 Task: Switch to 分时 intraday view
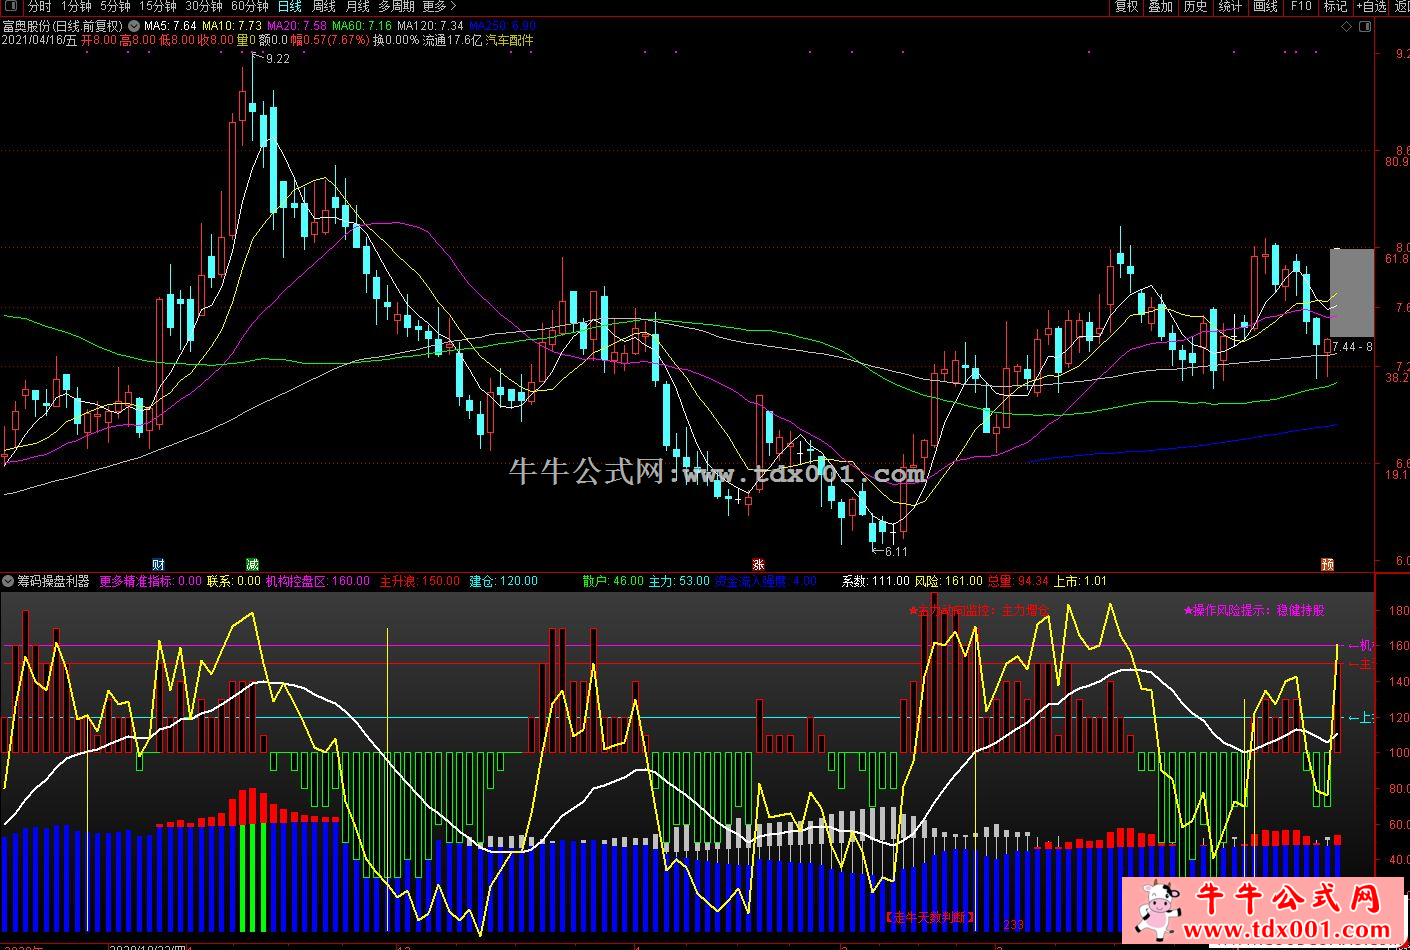[x=39, y=6]
